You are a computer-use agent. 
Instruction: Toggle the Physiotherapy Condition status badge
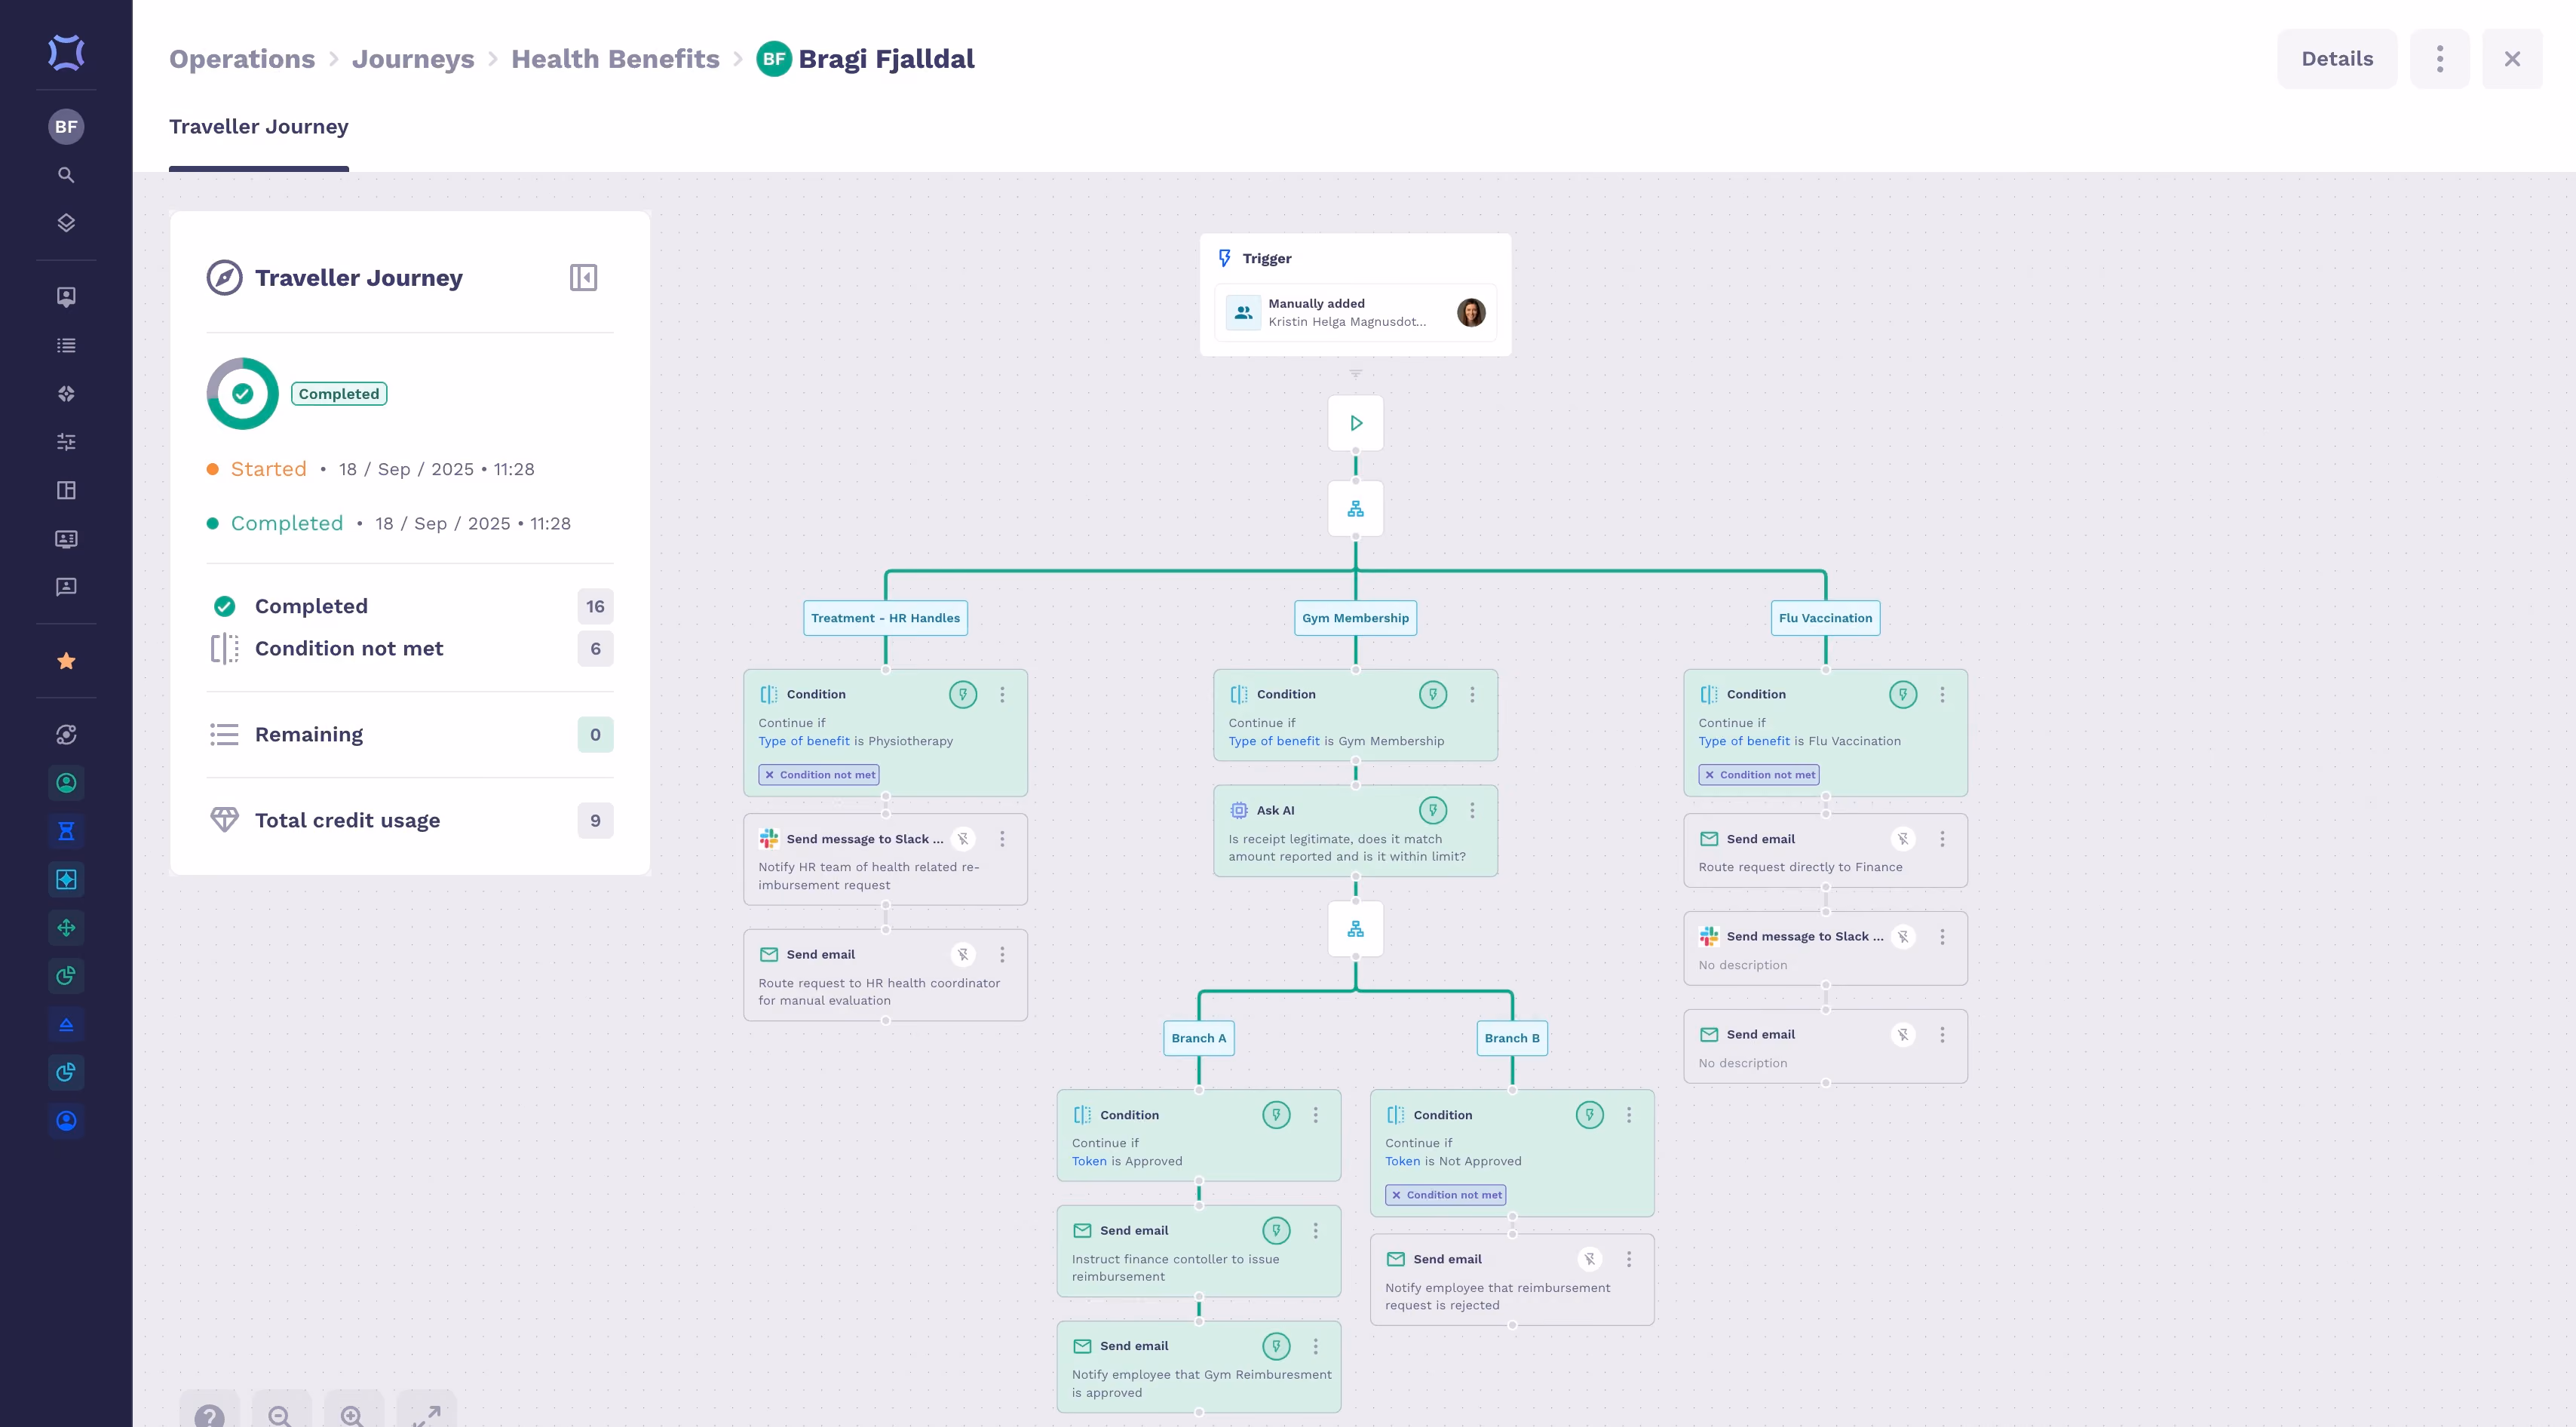962,694
